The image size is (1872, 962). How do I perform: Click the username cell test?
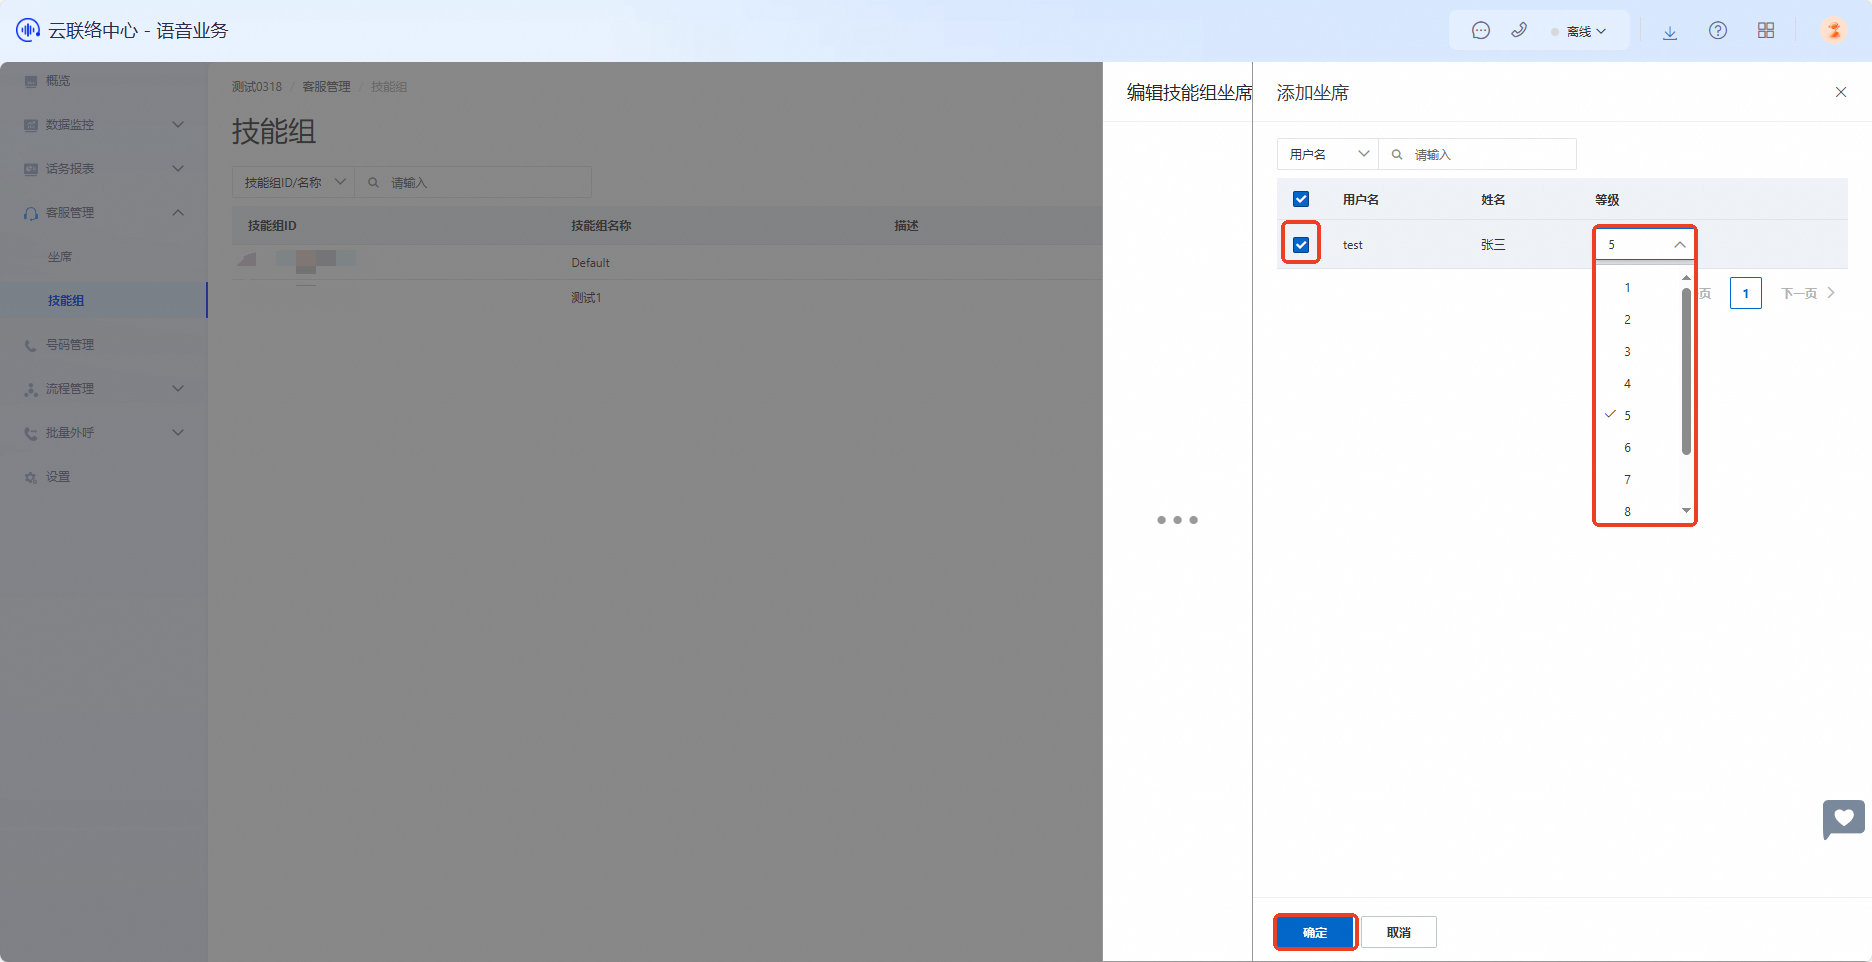click(1353, 245)
